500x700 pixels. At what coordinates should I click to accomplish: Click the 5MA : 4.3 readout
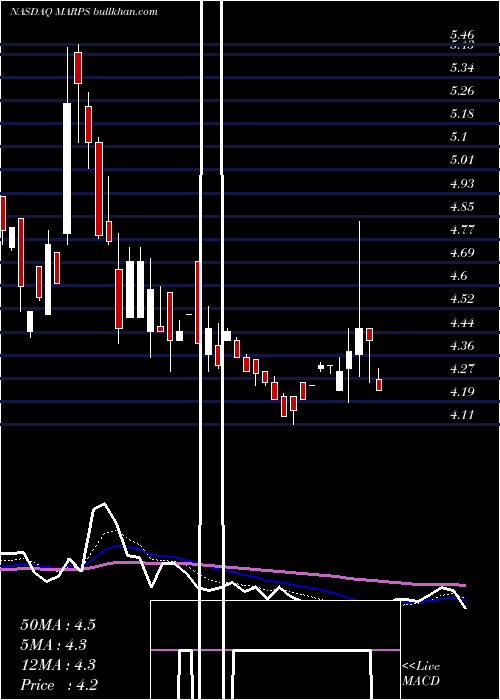pyautogui.click(x=54, y=645)
